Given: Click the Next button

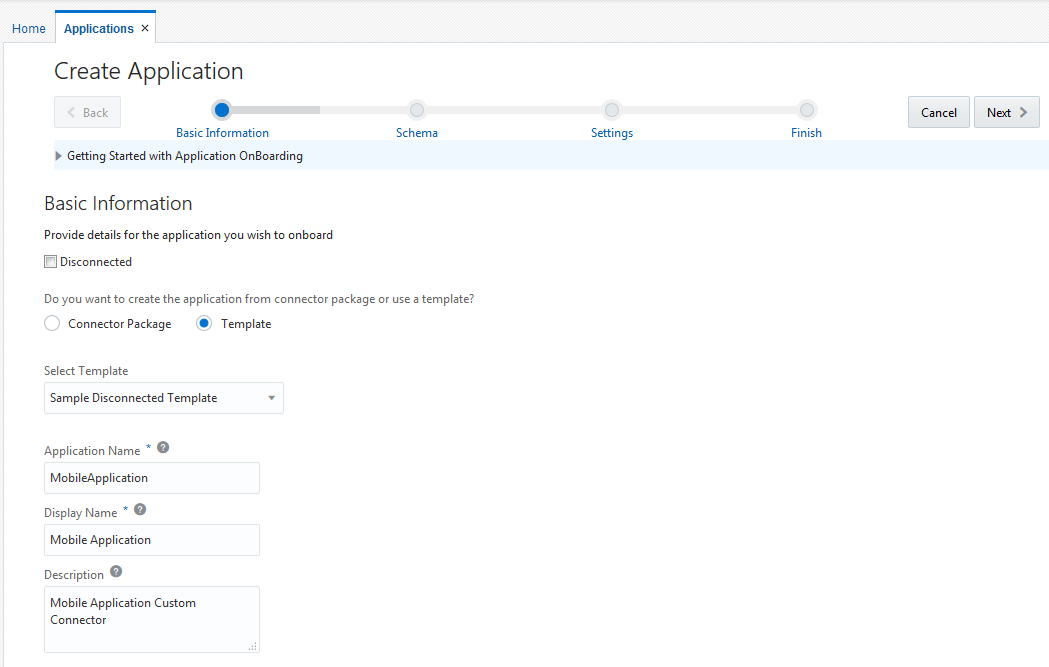Looking at the screenshot, I should [1006, 112].
